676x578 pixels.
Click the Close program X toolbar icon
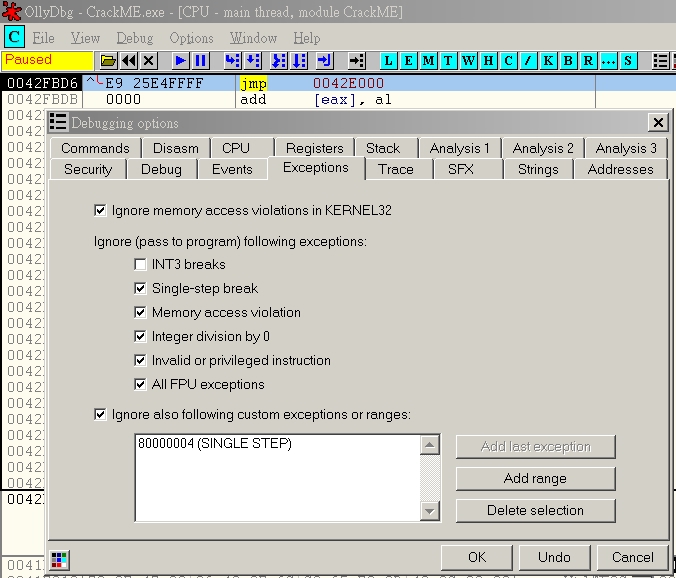(149, 60)
